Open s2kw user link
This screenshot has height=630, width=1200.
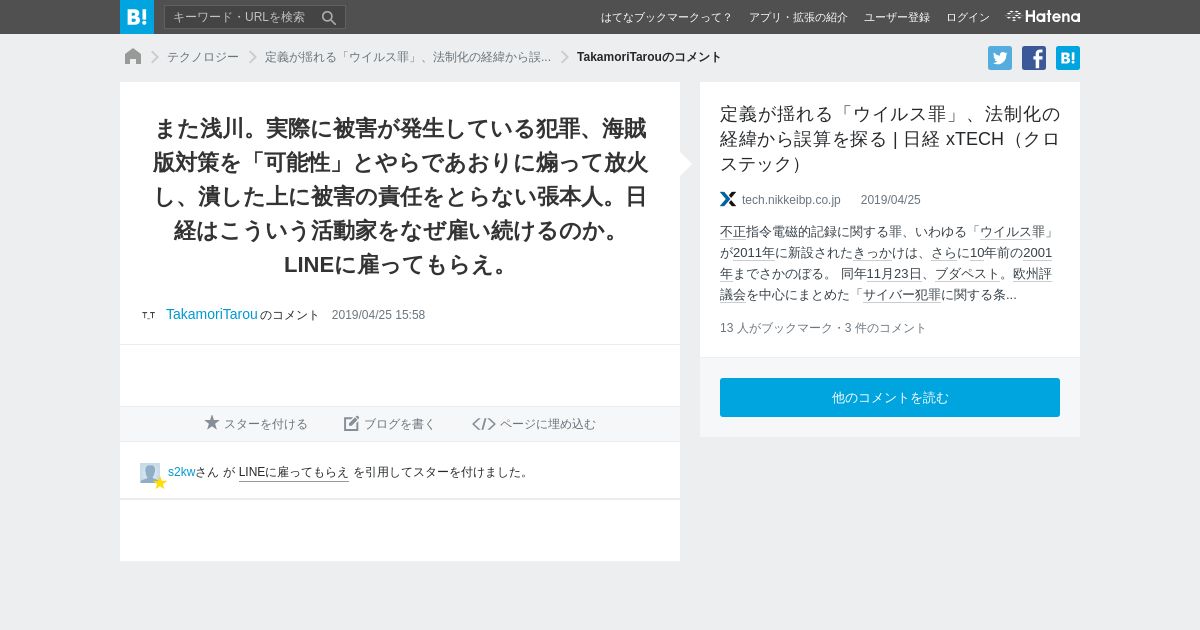click(x=181, y=472)
